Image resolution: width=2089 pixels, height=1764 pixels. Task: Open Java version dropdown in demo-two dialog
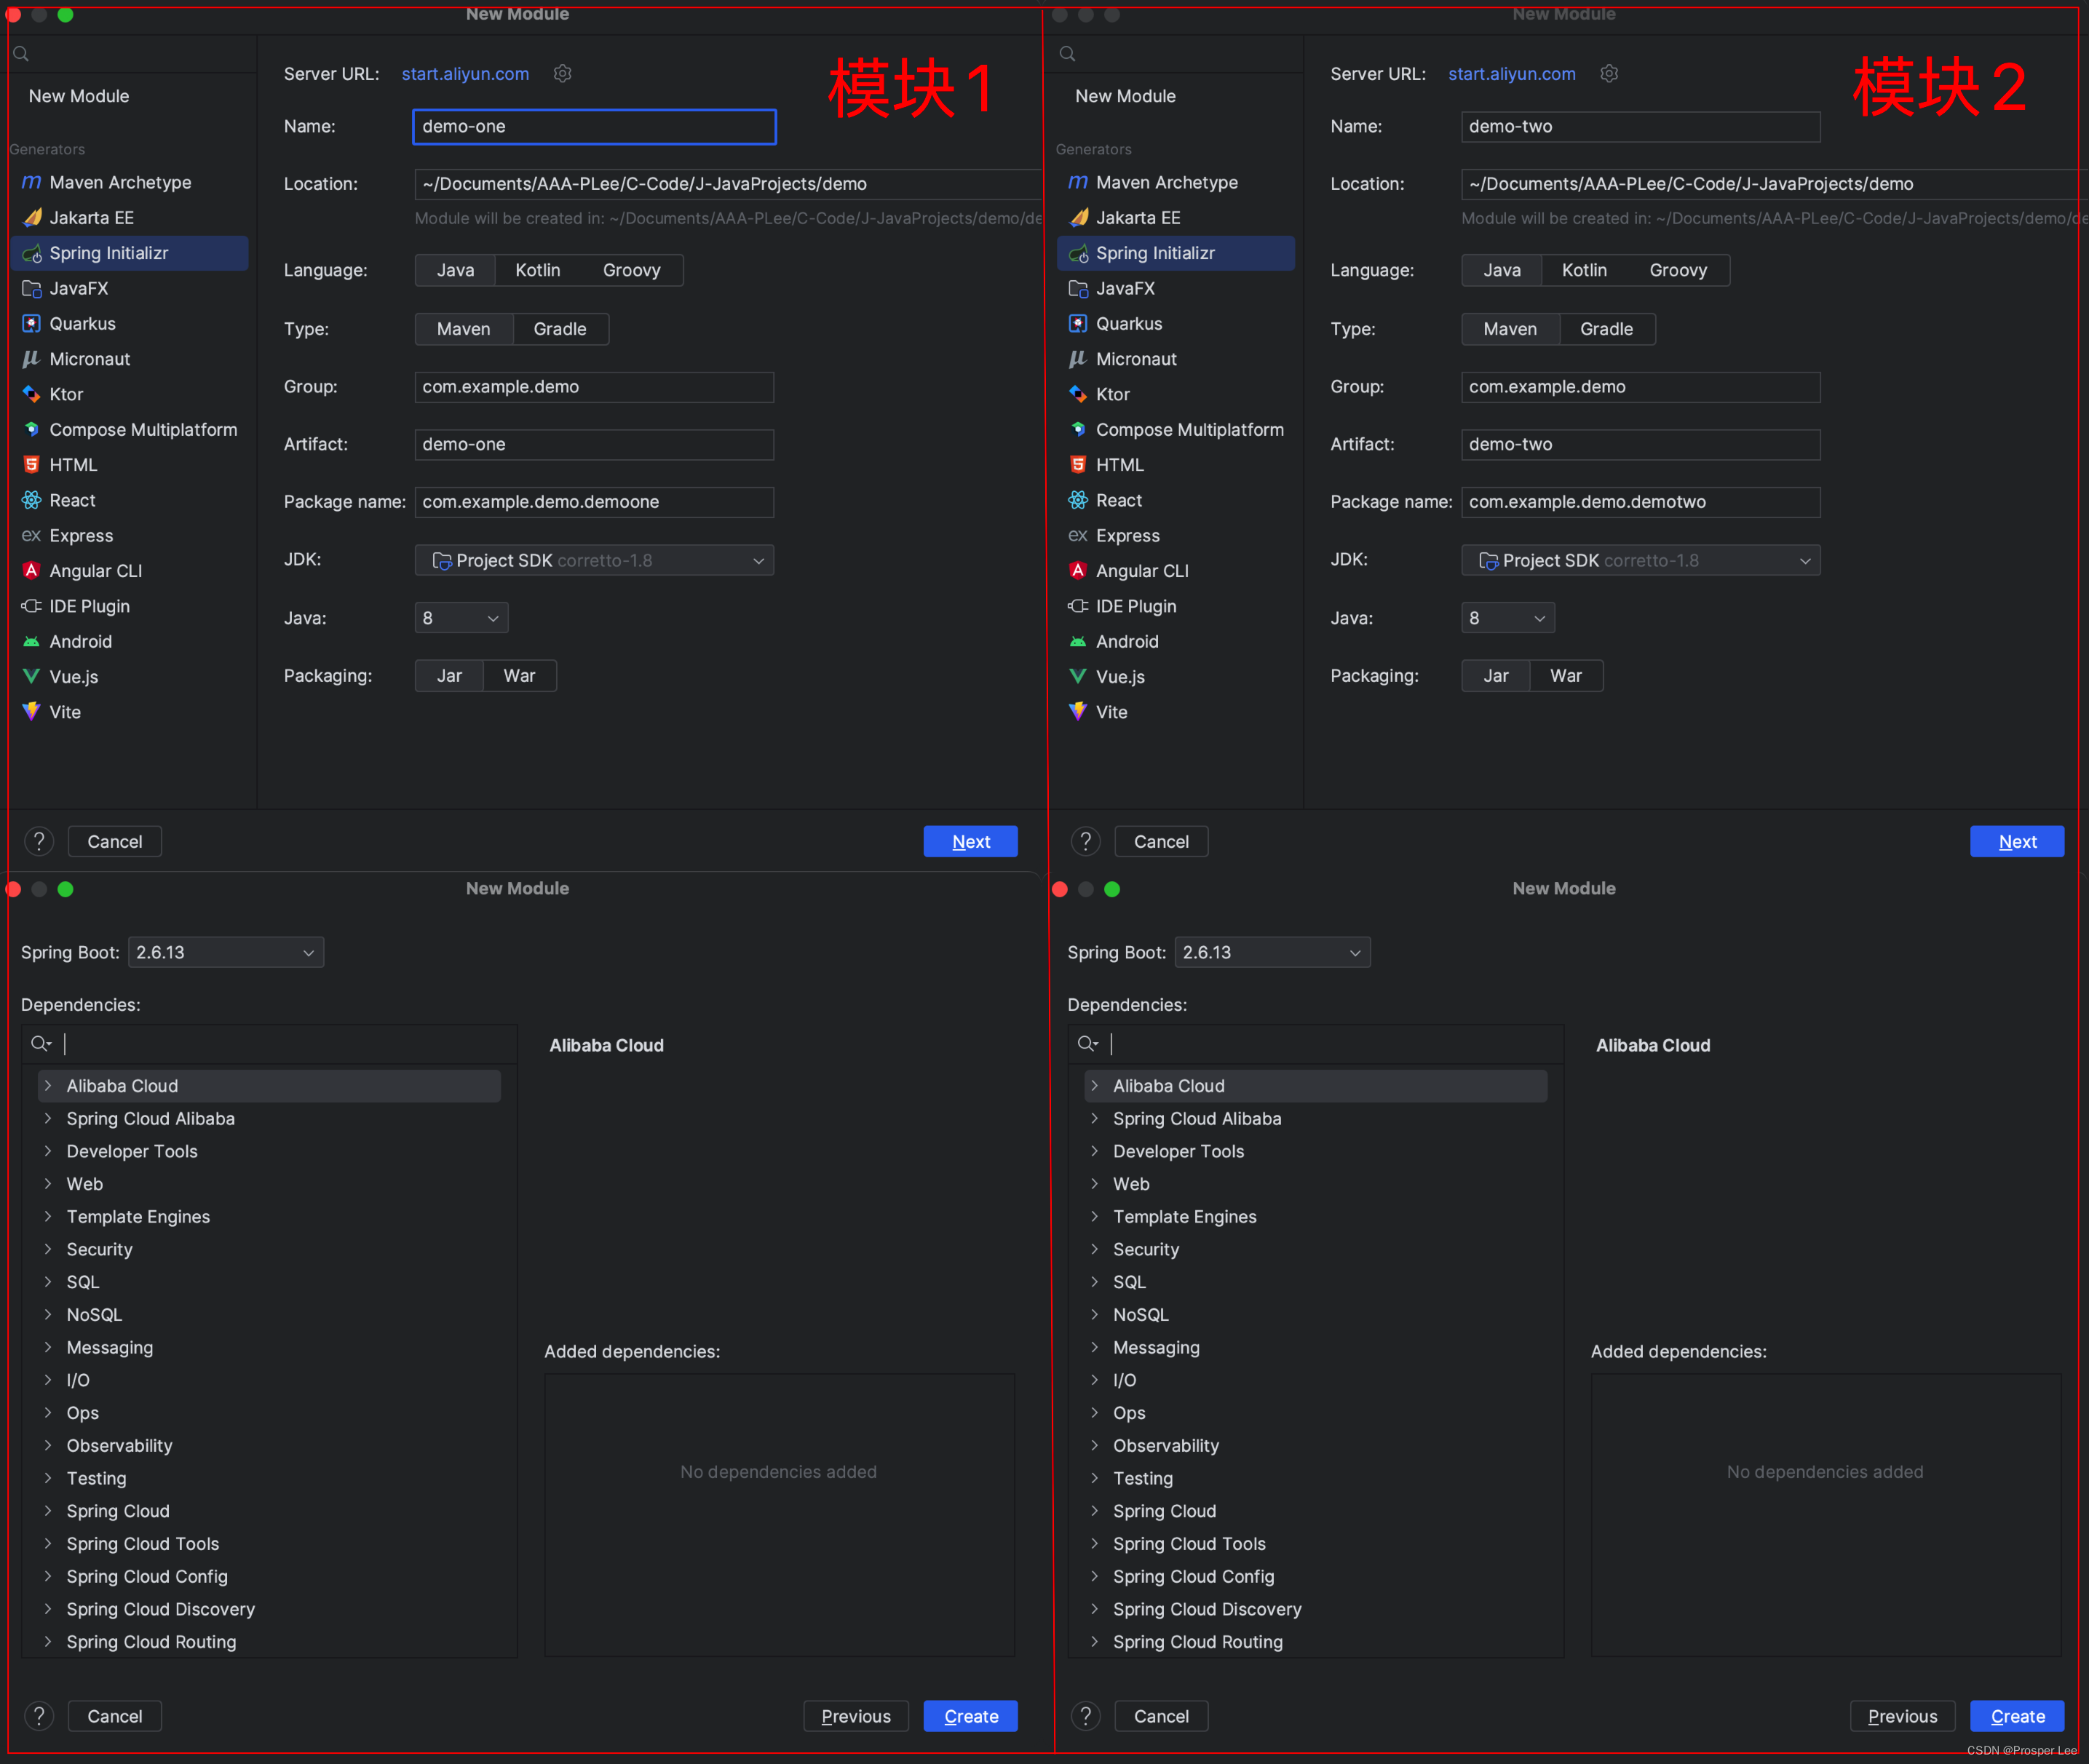click(1507, 618)
